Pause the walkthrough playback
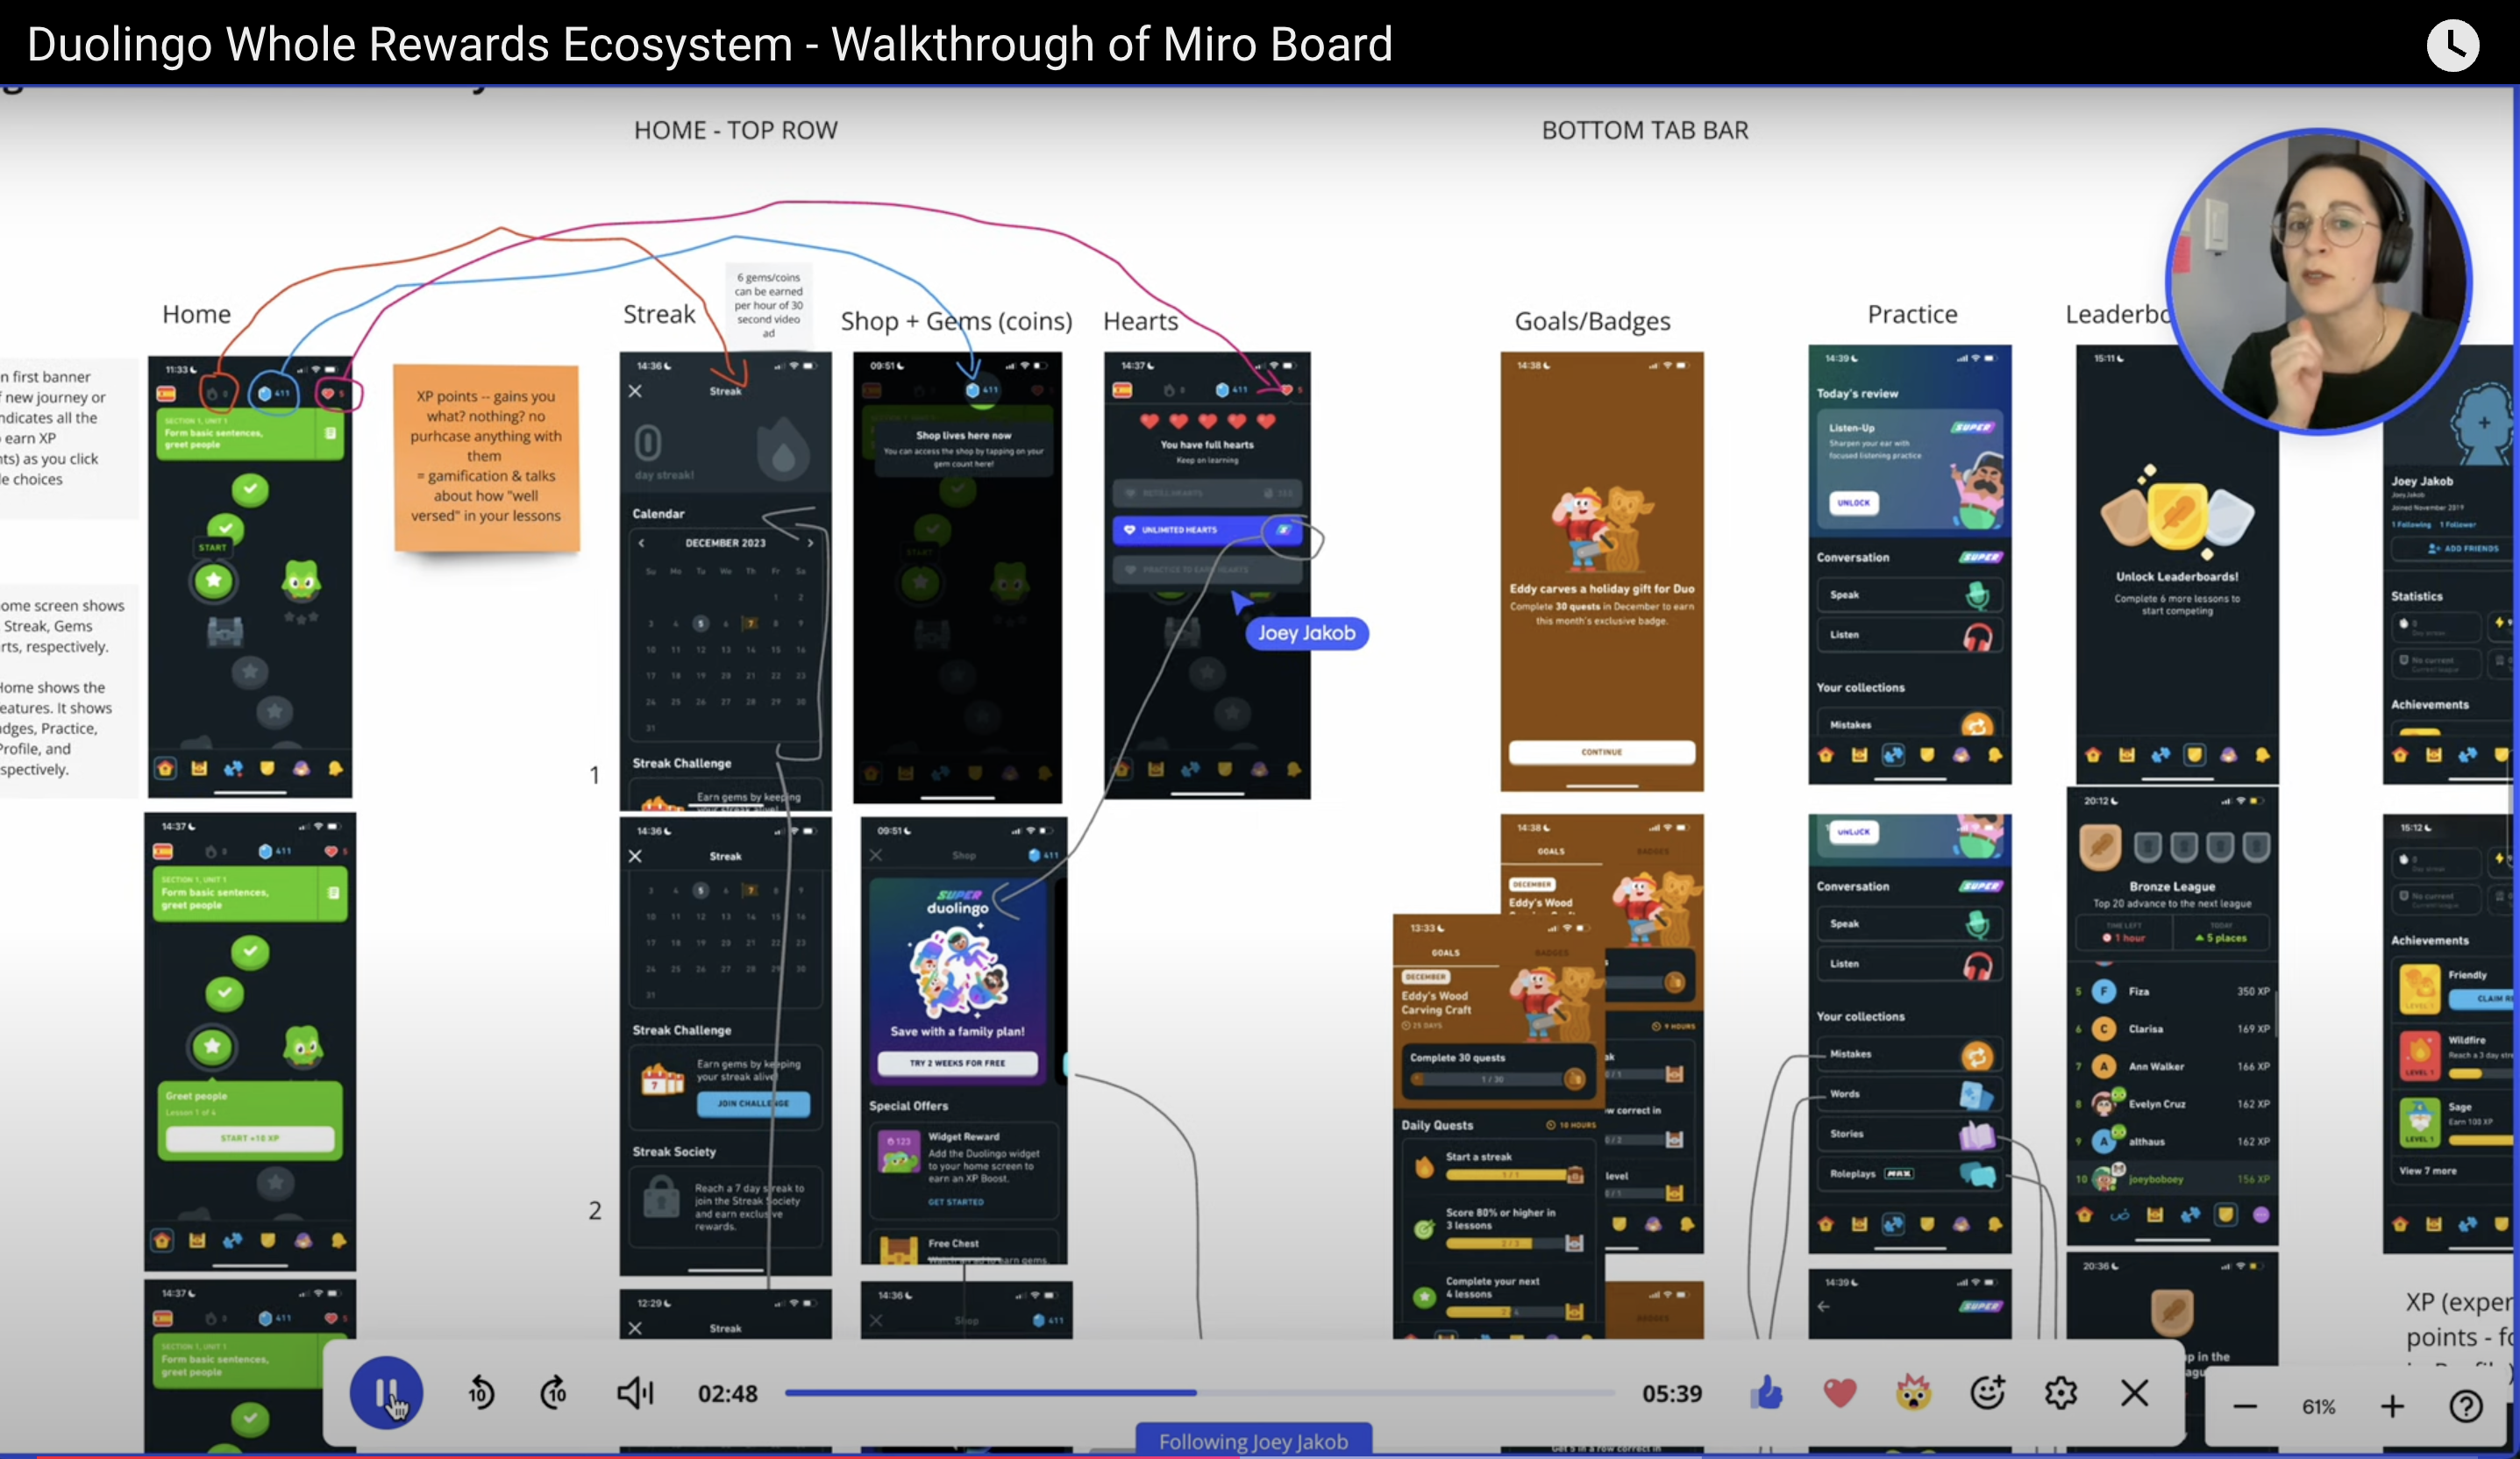 pyautogui.click(x=385, y=1392)
